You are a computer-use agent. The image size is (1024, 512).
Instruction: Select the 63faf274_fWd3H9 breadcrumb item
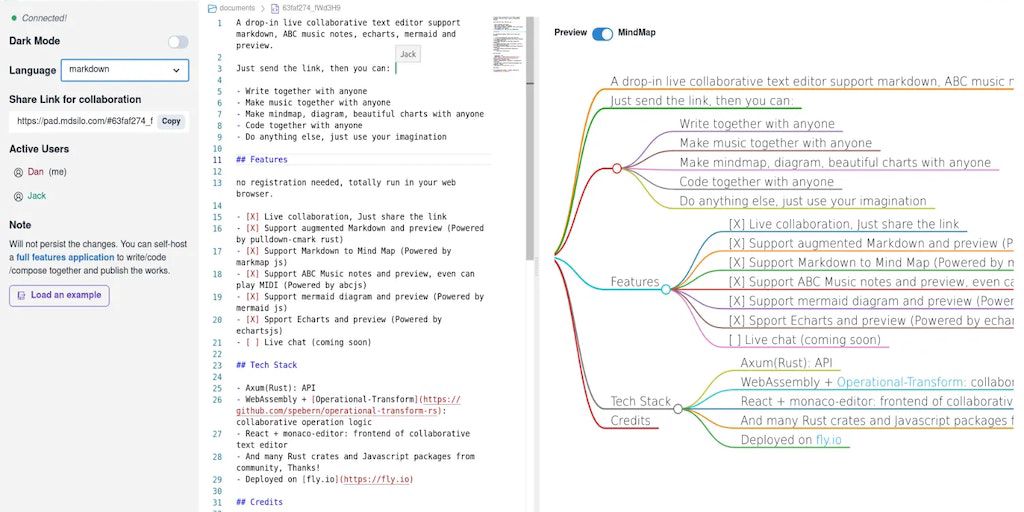[x=311, y=8]
